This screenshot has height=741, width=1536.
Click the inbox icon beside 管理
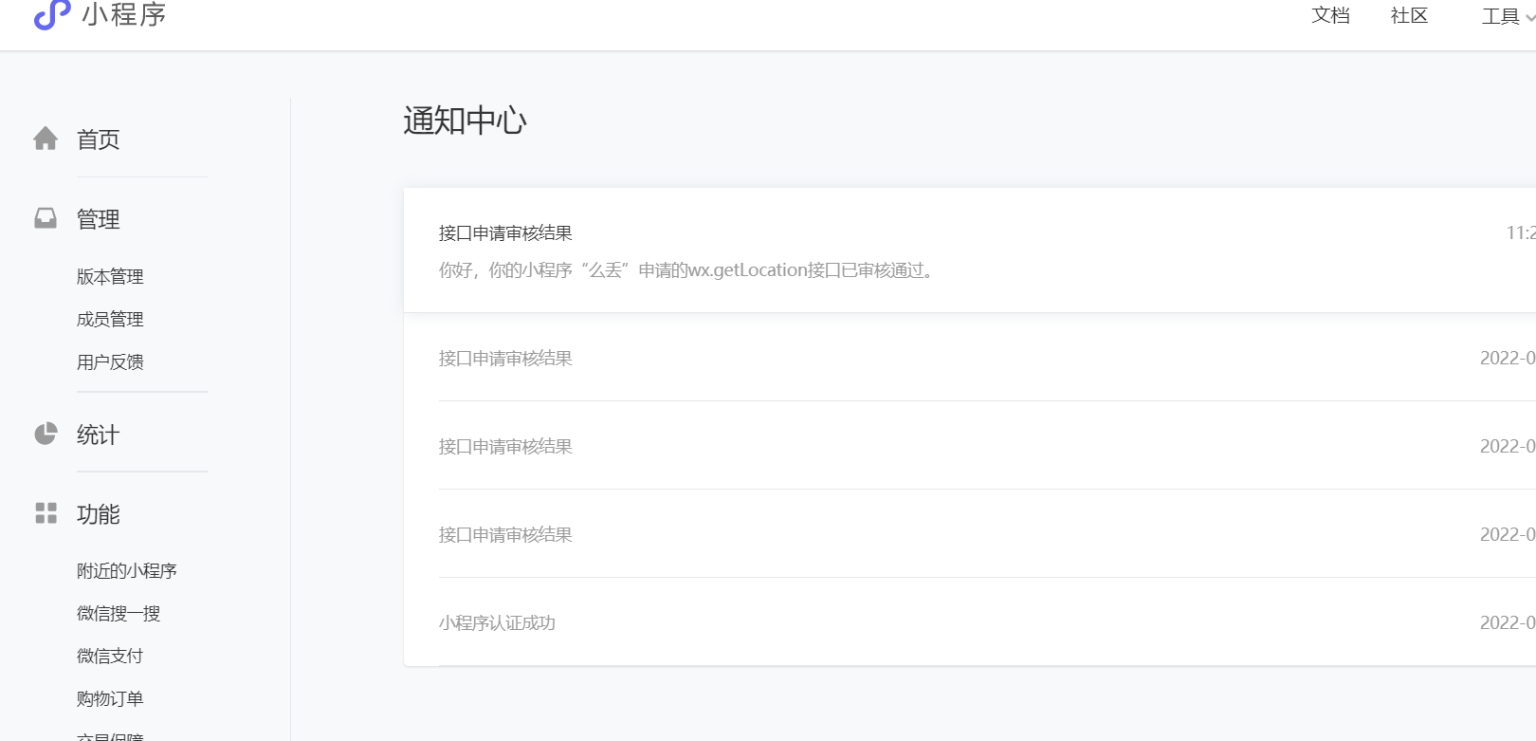coord(46,218)
